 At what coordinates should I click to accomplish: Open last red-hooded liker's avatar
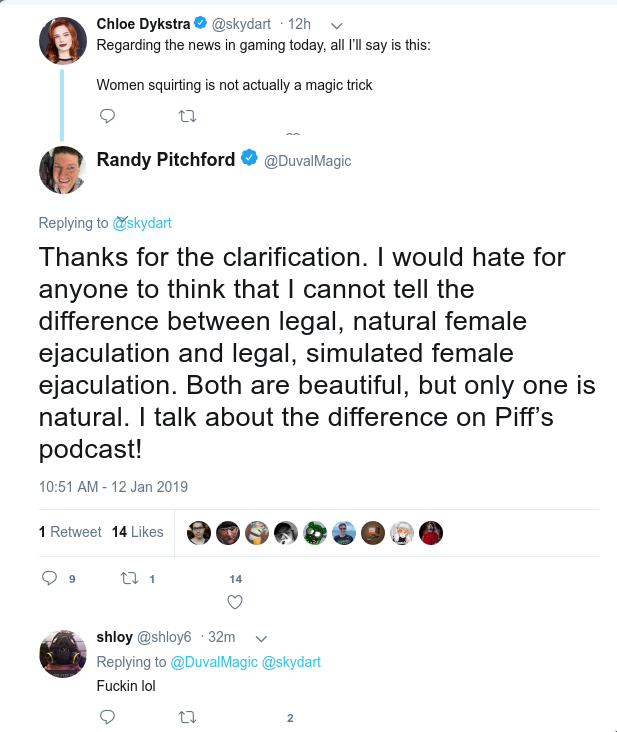tap(430, 533)
